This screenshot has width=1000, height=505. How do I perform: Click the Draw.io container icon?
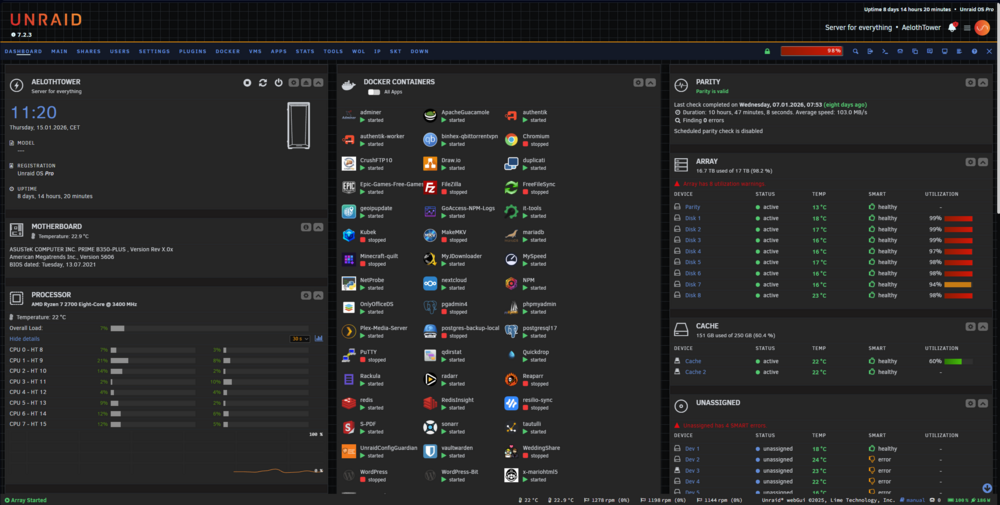click(430, 163)
